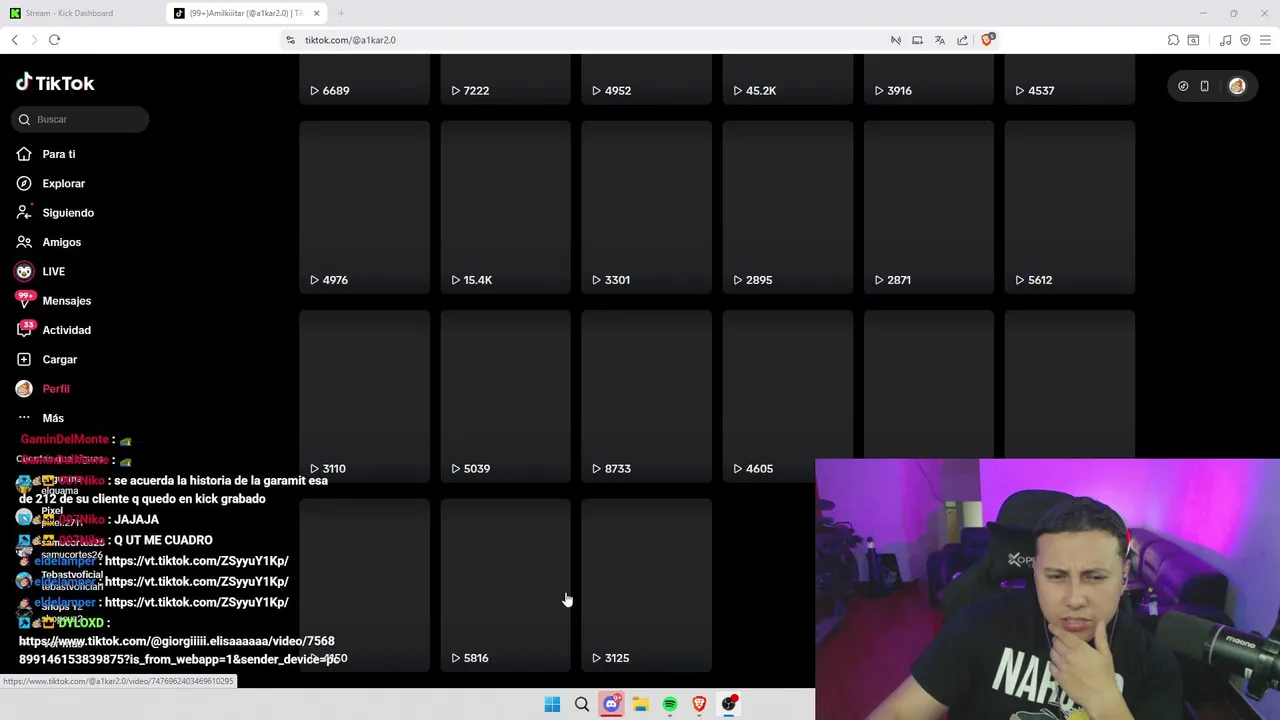Go to Siguiendo in sidebar
This screenshot has height=720, width=1280.
68,213
